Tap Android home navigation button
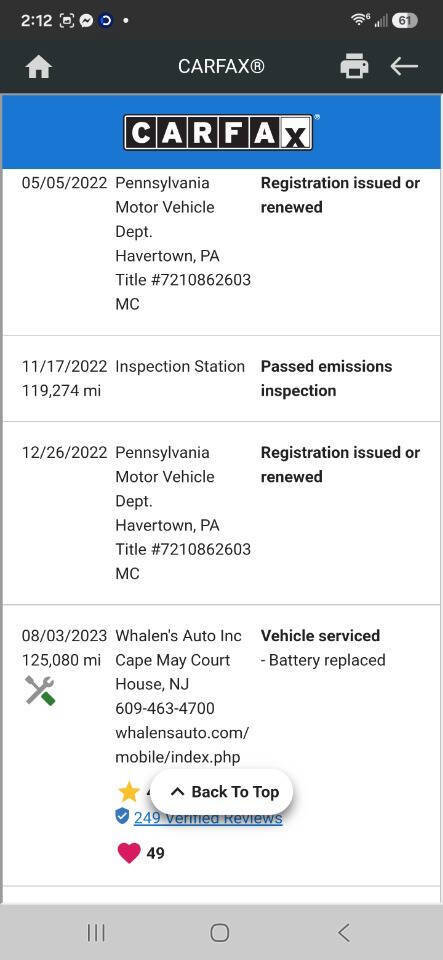This screenshot has width=443, height=960. click(220, 932)
